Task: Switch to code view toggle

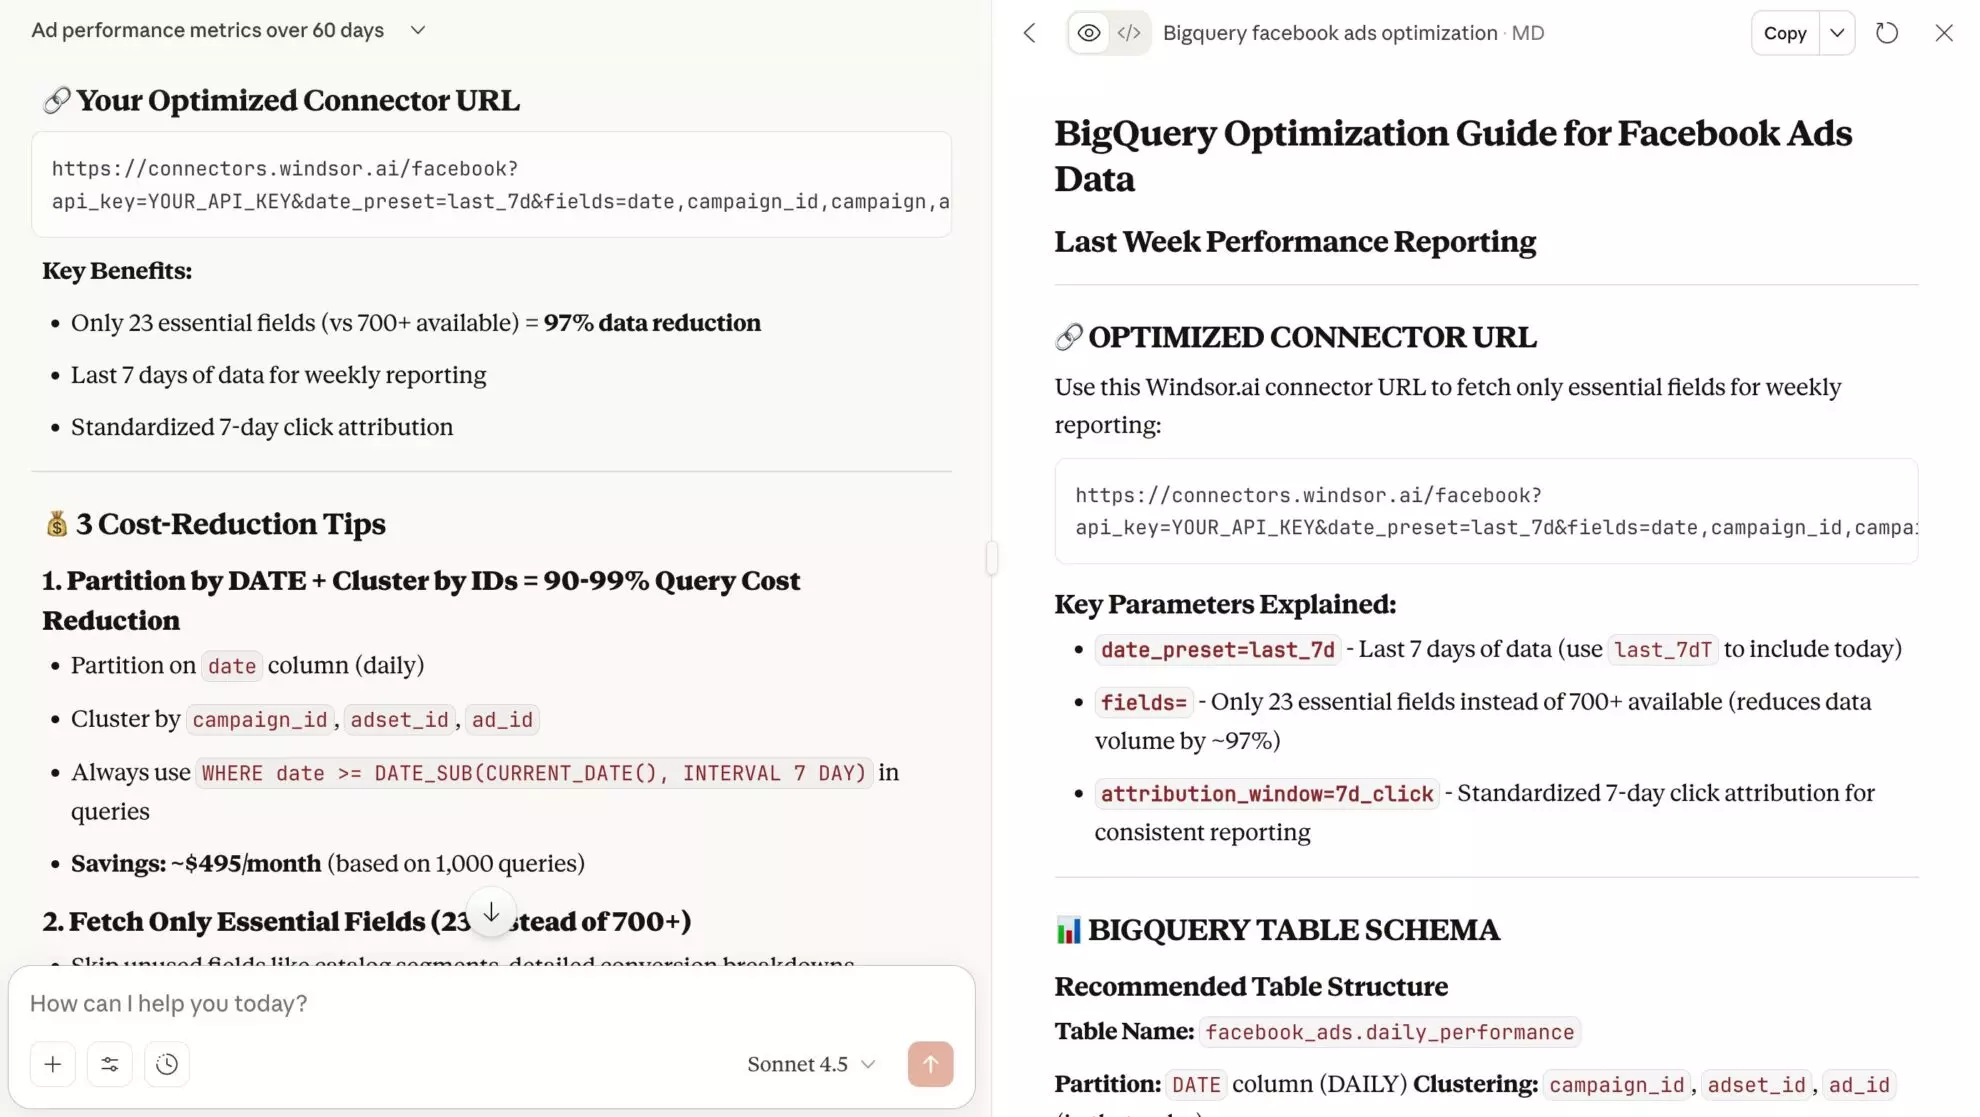Action: pyautogui.click(x=1129, y=33)
